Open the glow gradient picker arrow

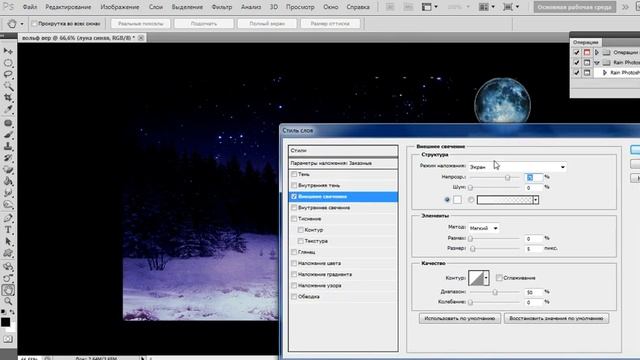pos(536,200)
